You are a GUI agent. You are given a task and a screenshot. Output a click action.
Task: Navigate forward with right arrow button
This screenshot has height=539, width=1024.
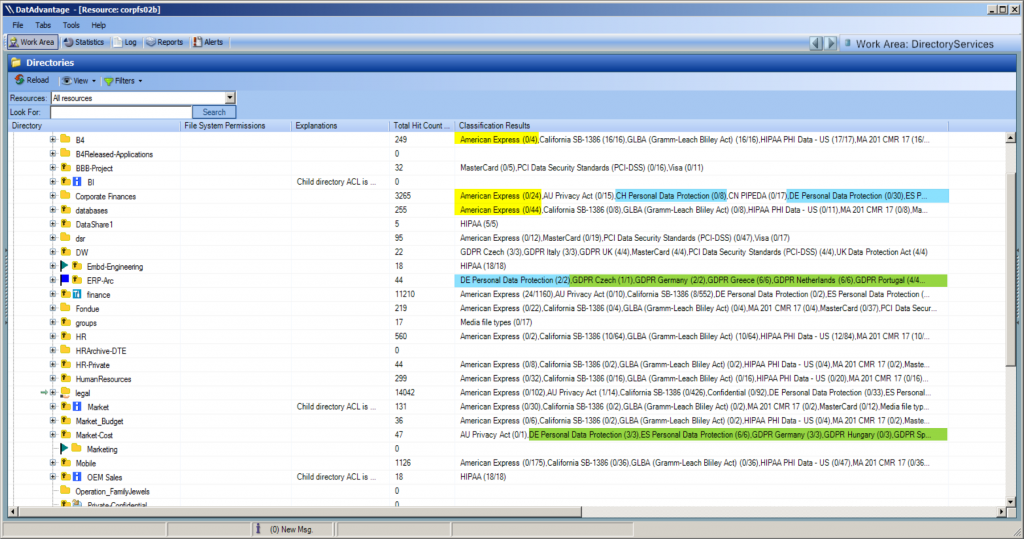(831, 44)
